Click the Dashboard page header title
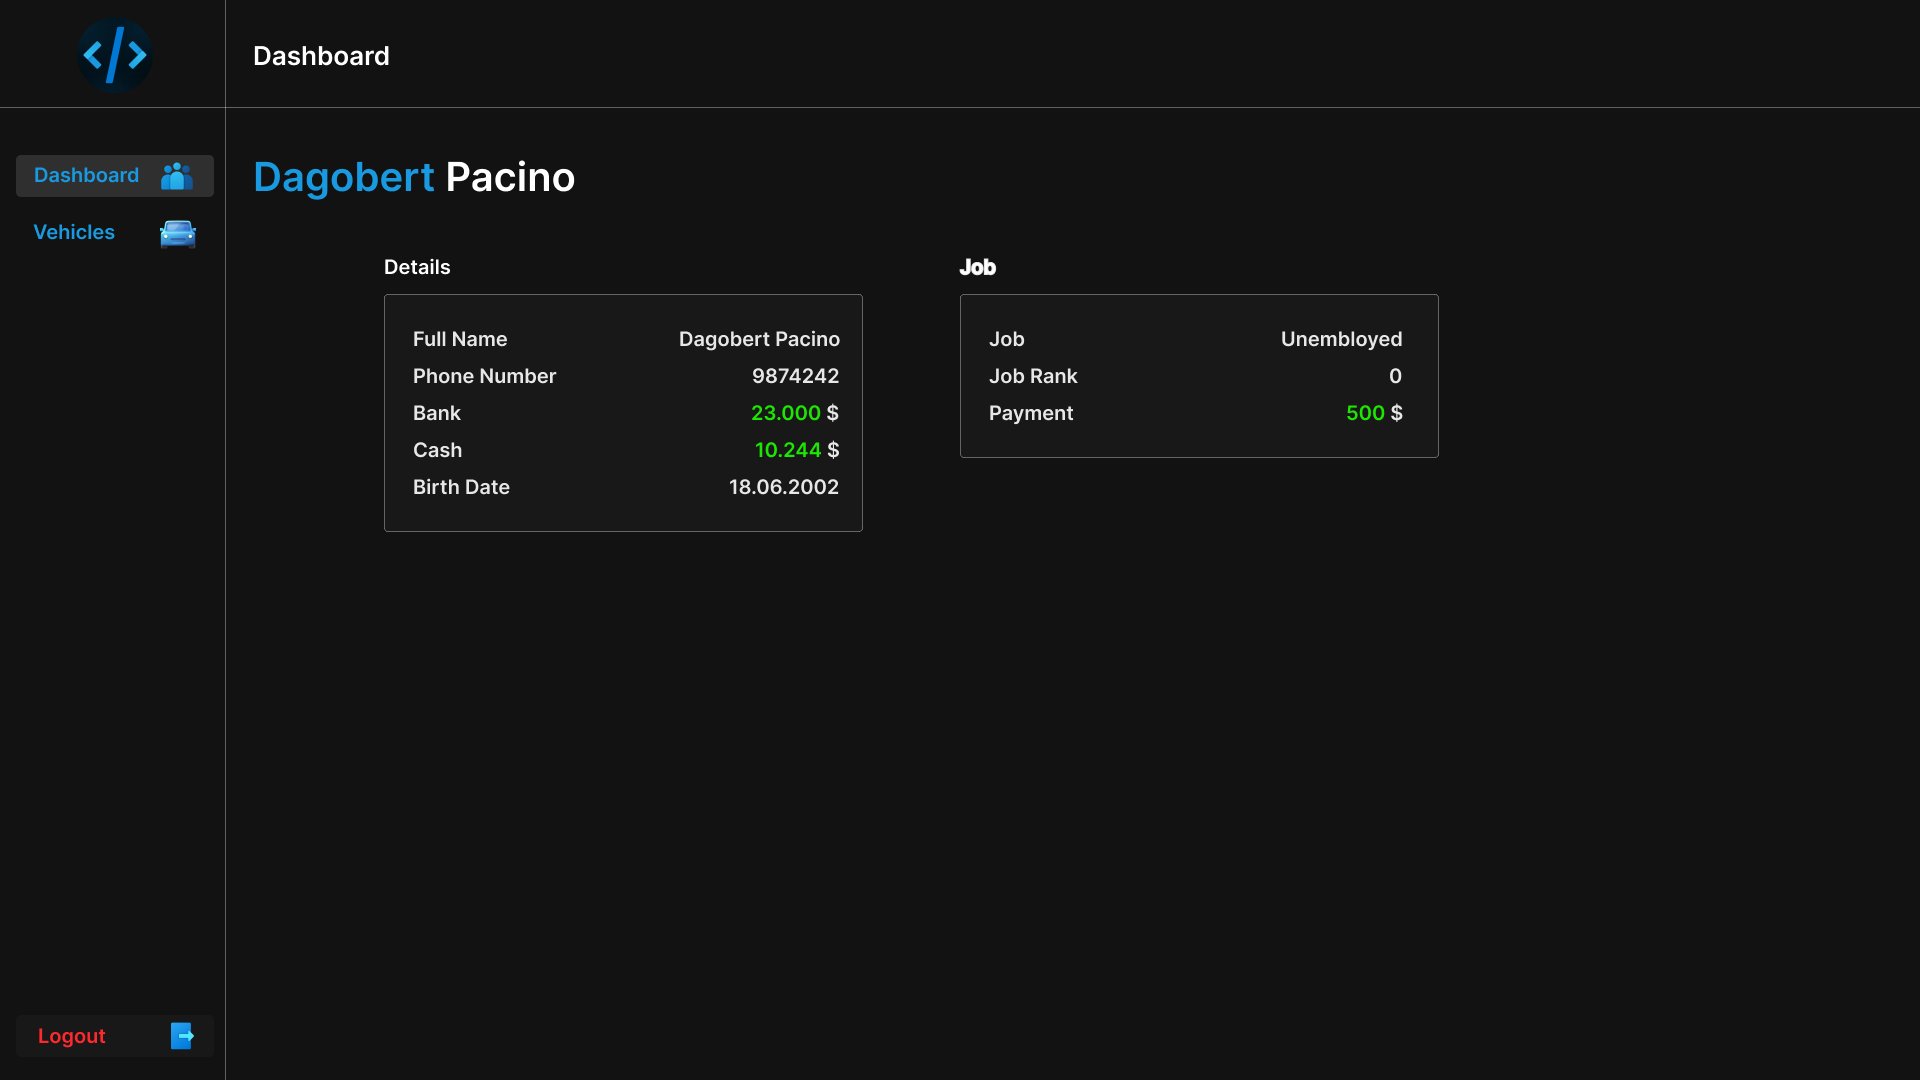The image size is (1920, 1080). 321,56
